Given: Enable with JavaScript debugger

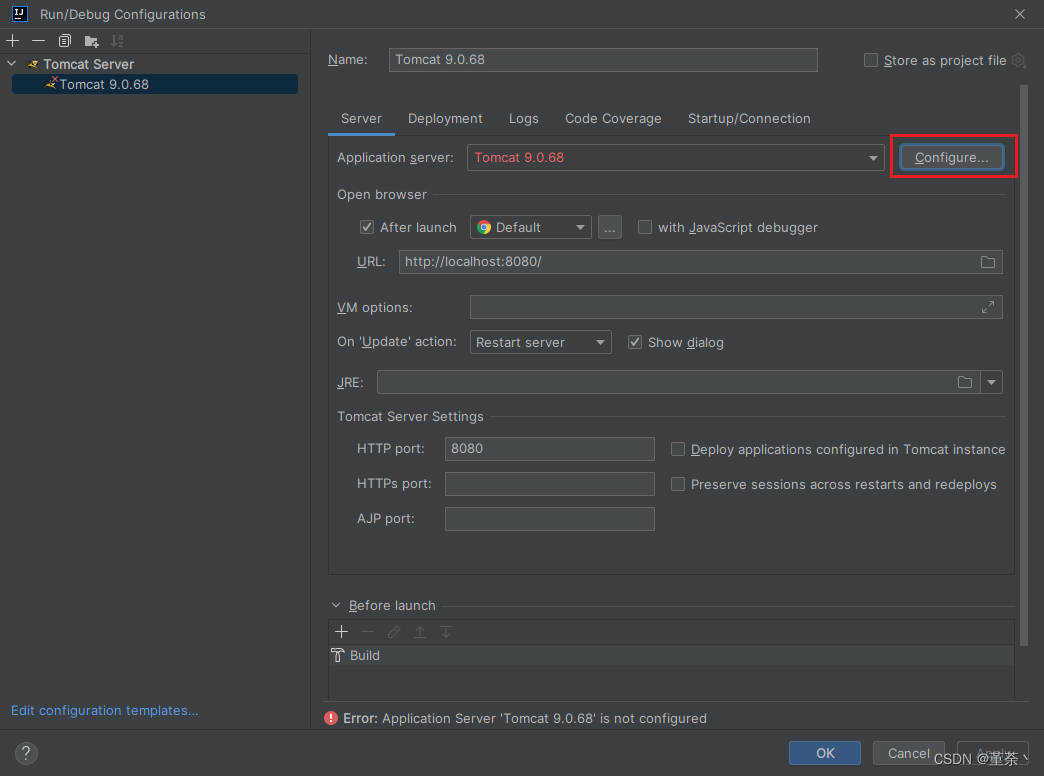Looking at the screenshot, I should (645, 227).
